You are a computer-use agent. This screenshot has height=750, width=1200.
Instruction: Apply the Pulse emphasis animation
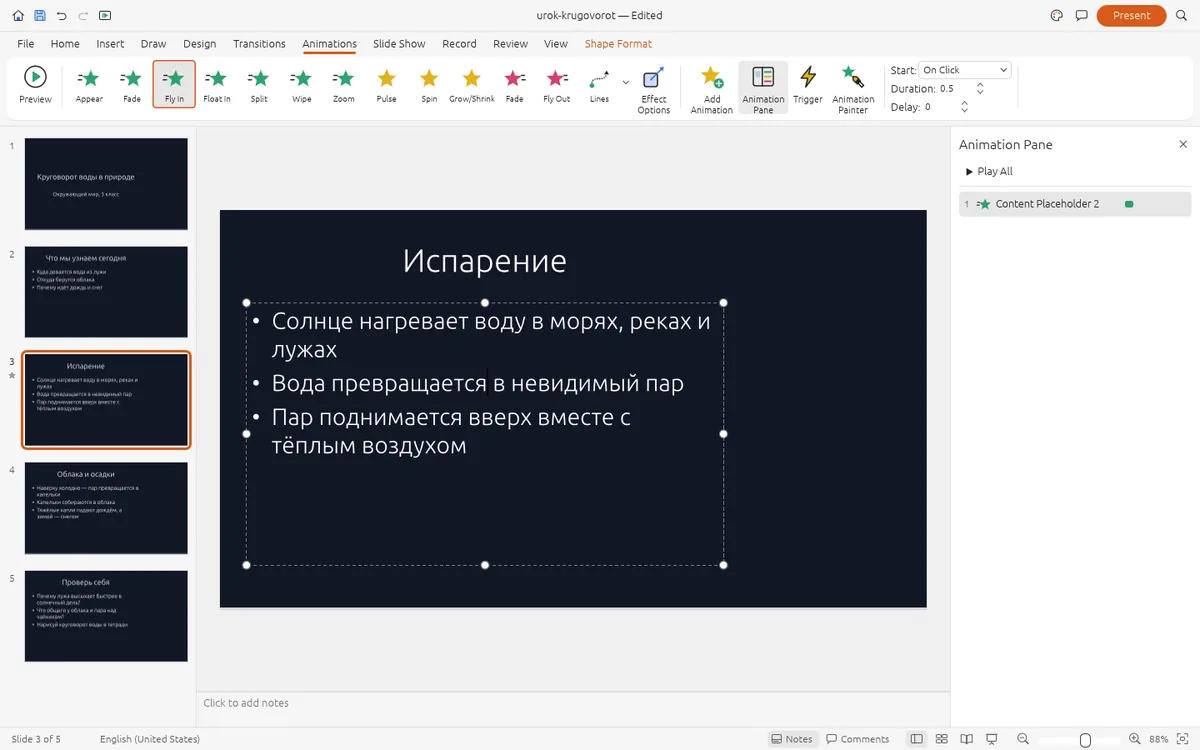pyautogui.click(x=386, y=85)
